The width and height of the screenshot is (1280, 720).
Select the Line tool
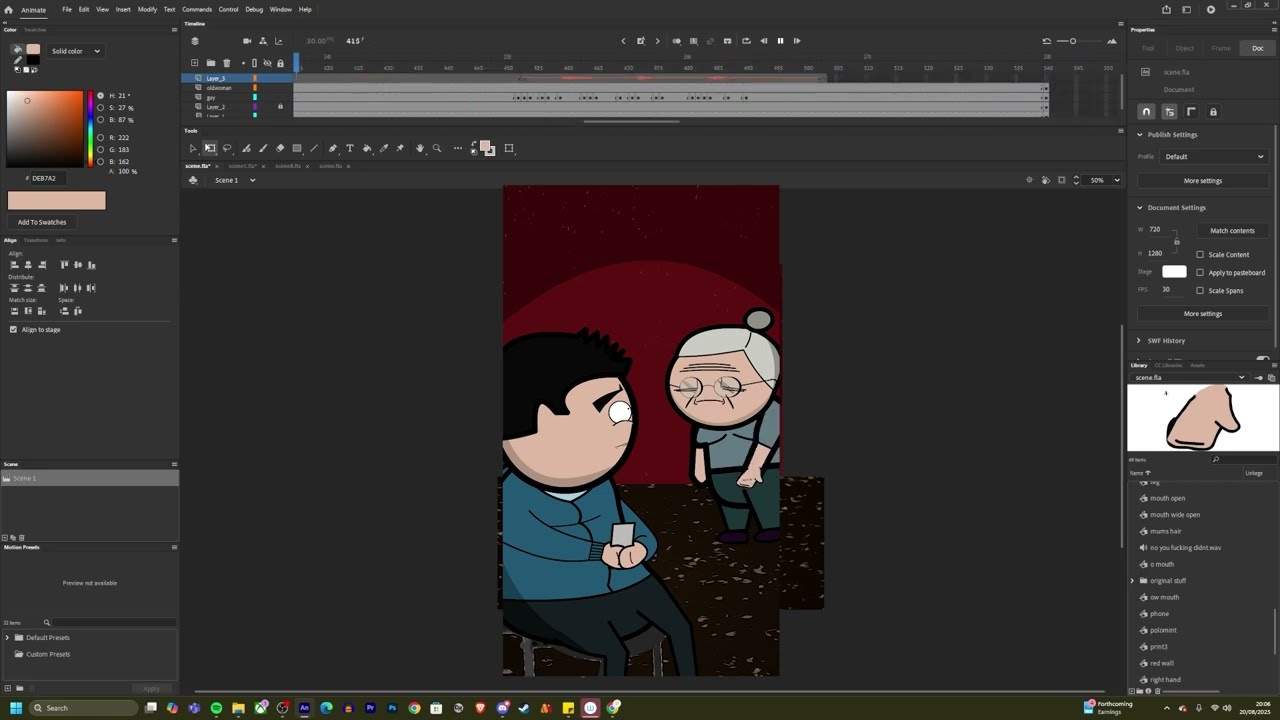(x=314, y=148)
